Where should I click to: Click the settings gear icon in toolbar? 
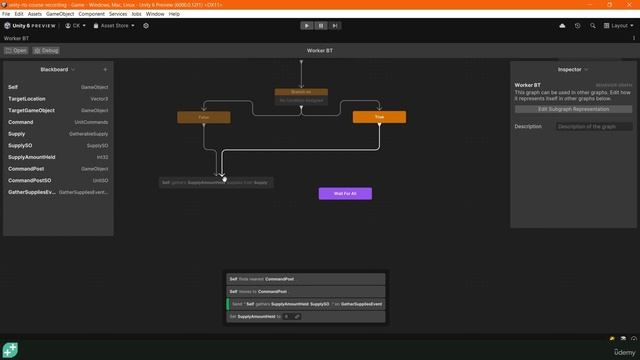[146, 26]
